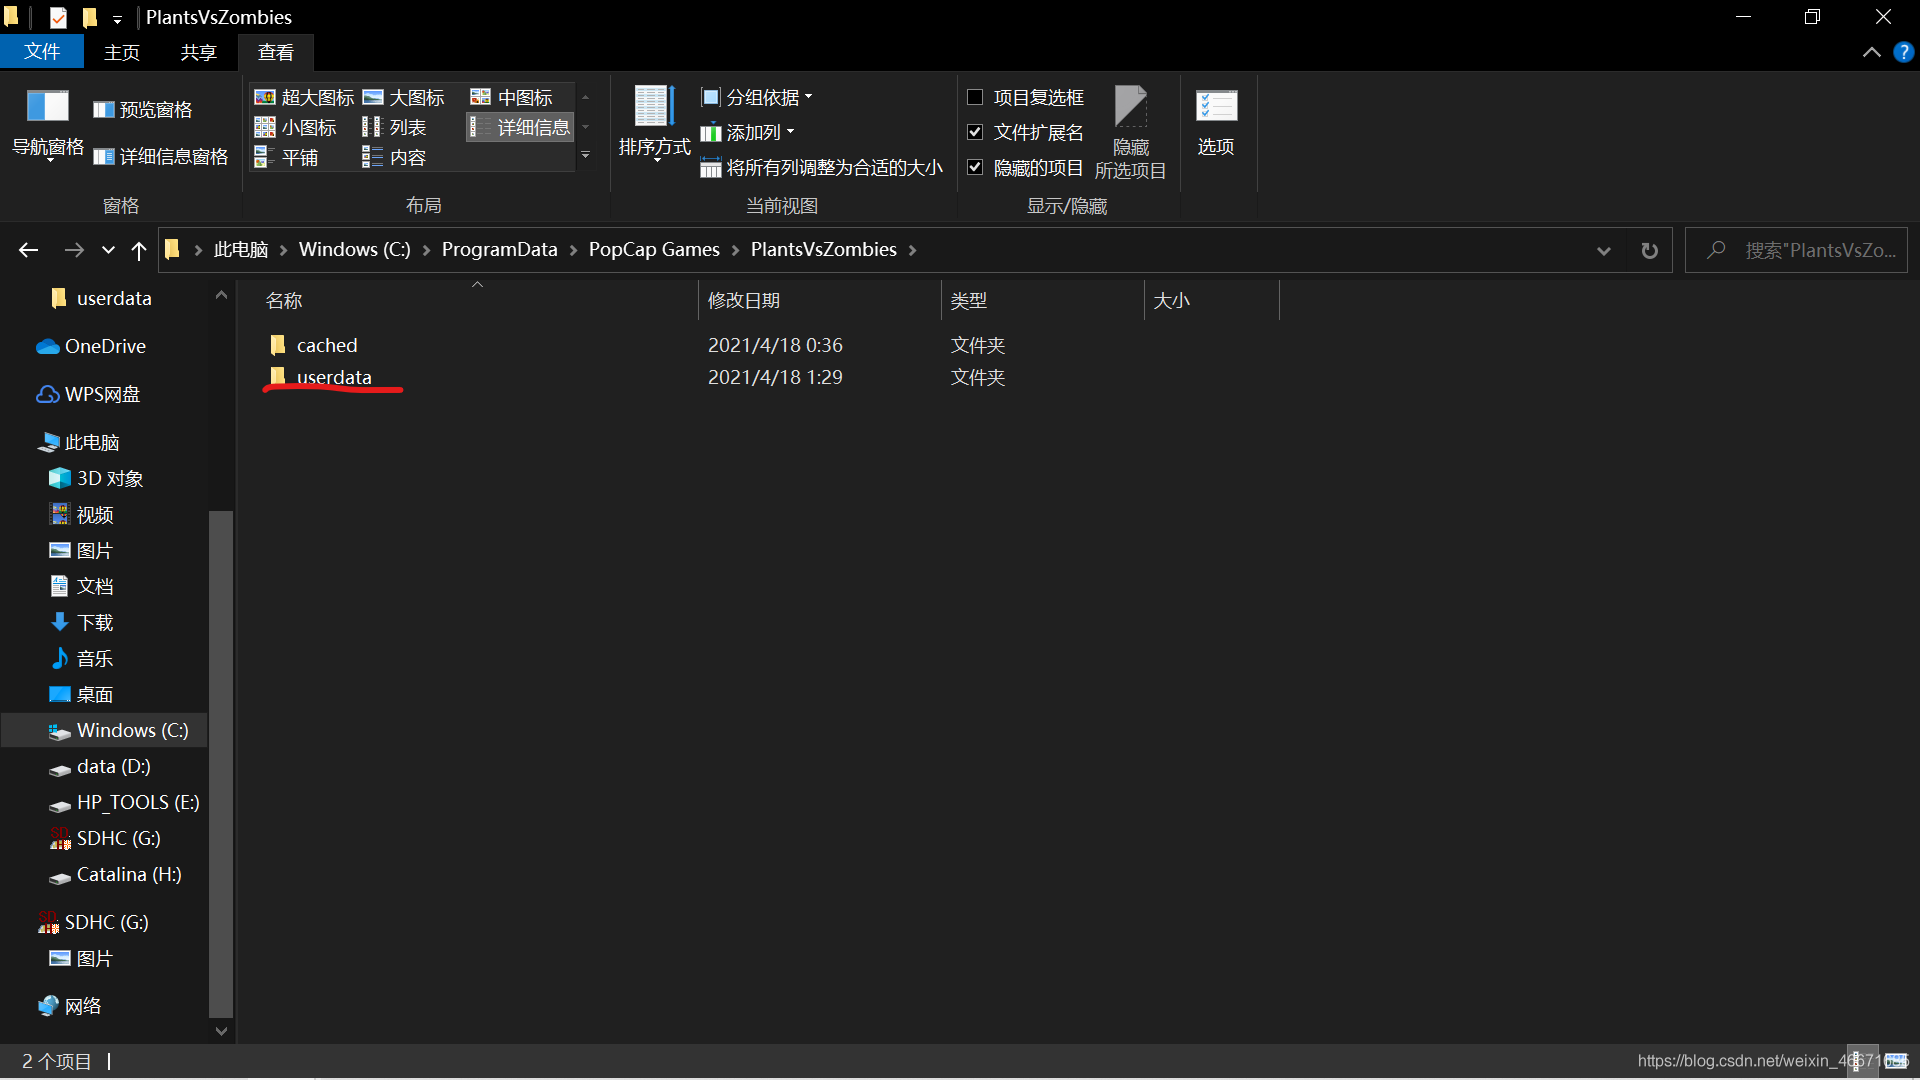The width and height of the screenshot is (1920, 1080).
Task: Toggle the Preview pane (预览窗格)
Action: 142,110
